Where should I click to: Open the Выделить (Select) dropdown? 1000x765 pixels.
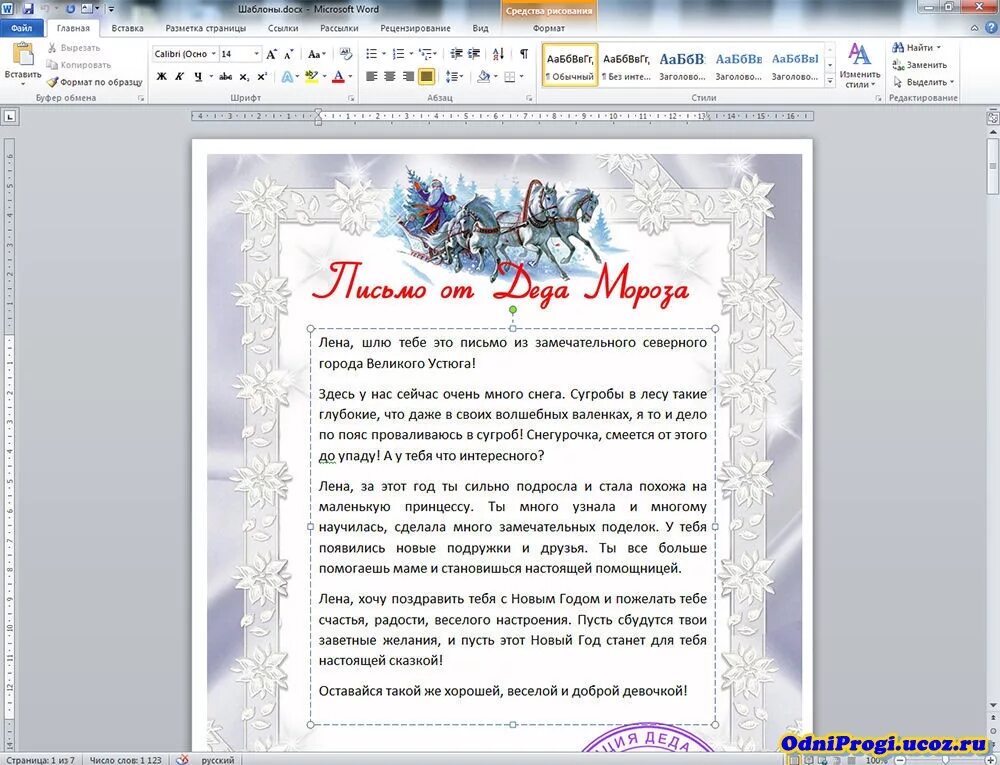[x=923, y=82]
